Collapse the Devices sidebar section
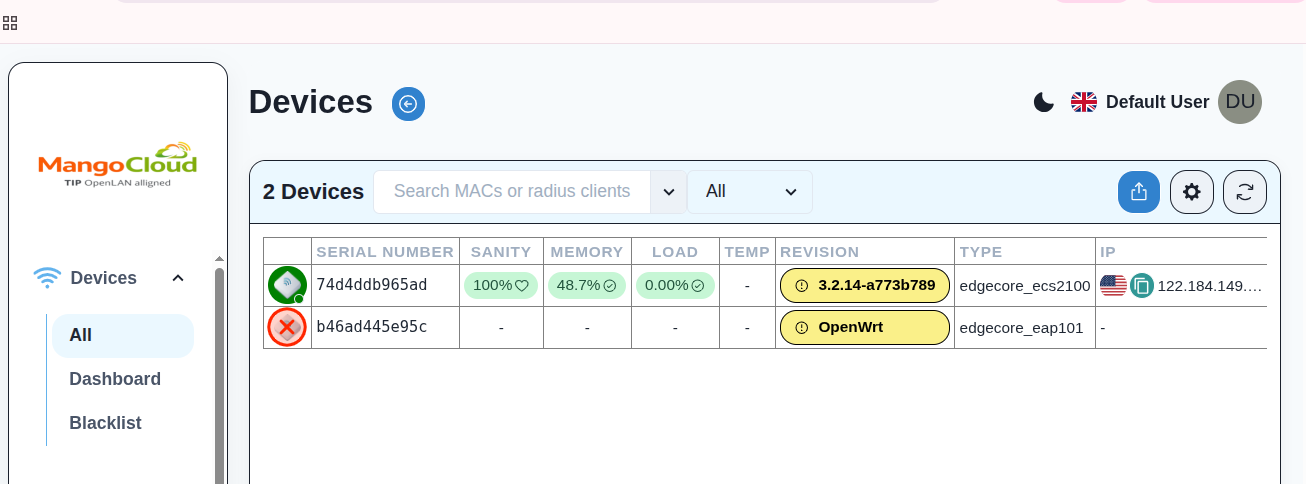This screenshot has height=484, width=1306. tap(178, 278)
